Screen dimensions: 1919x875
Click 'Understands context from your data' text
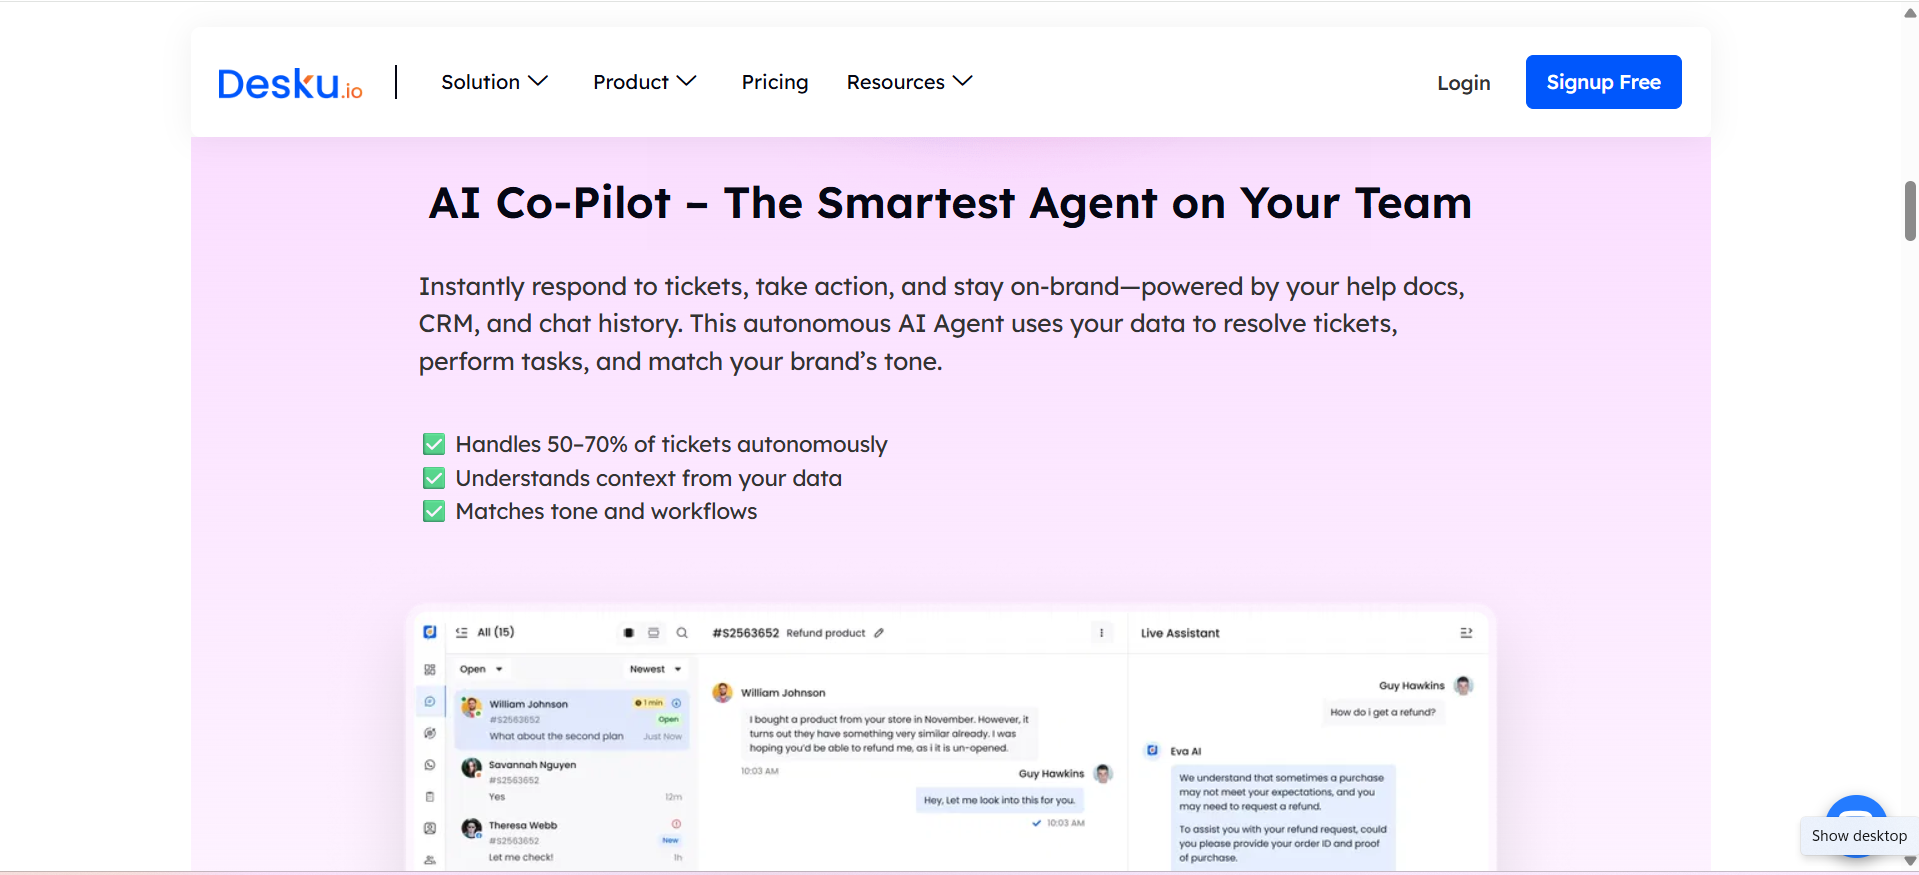pos(649,478)
